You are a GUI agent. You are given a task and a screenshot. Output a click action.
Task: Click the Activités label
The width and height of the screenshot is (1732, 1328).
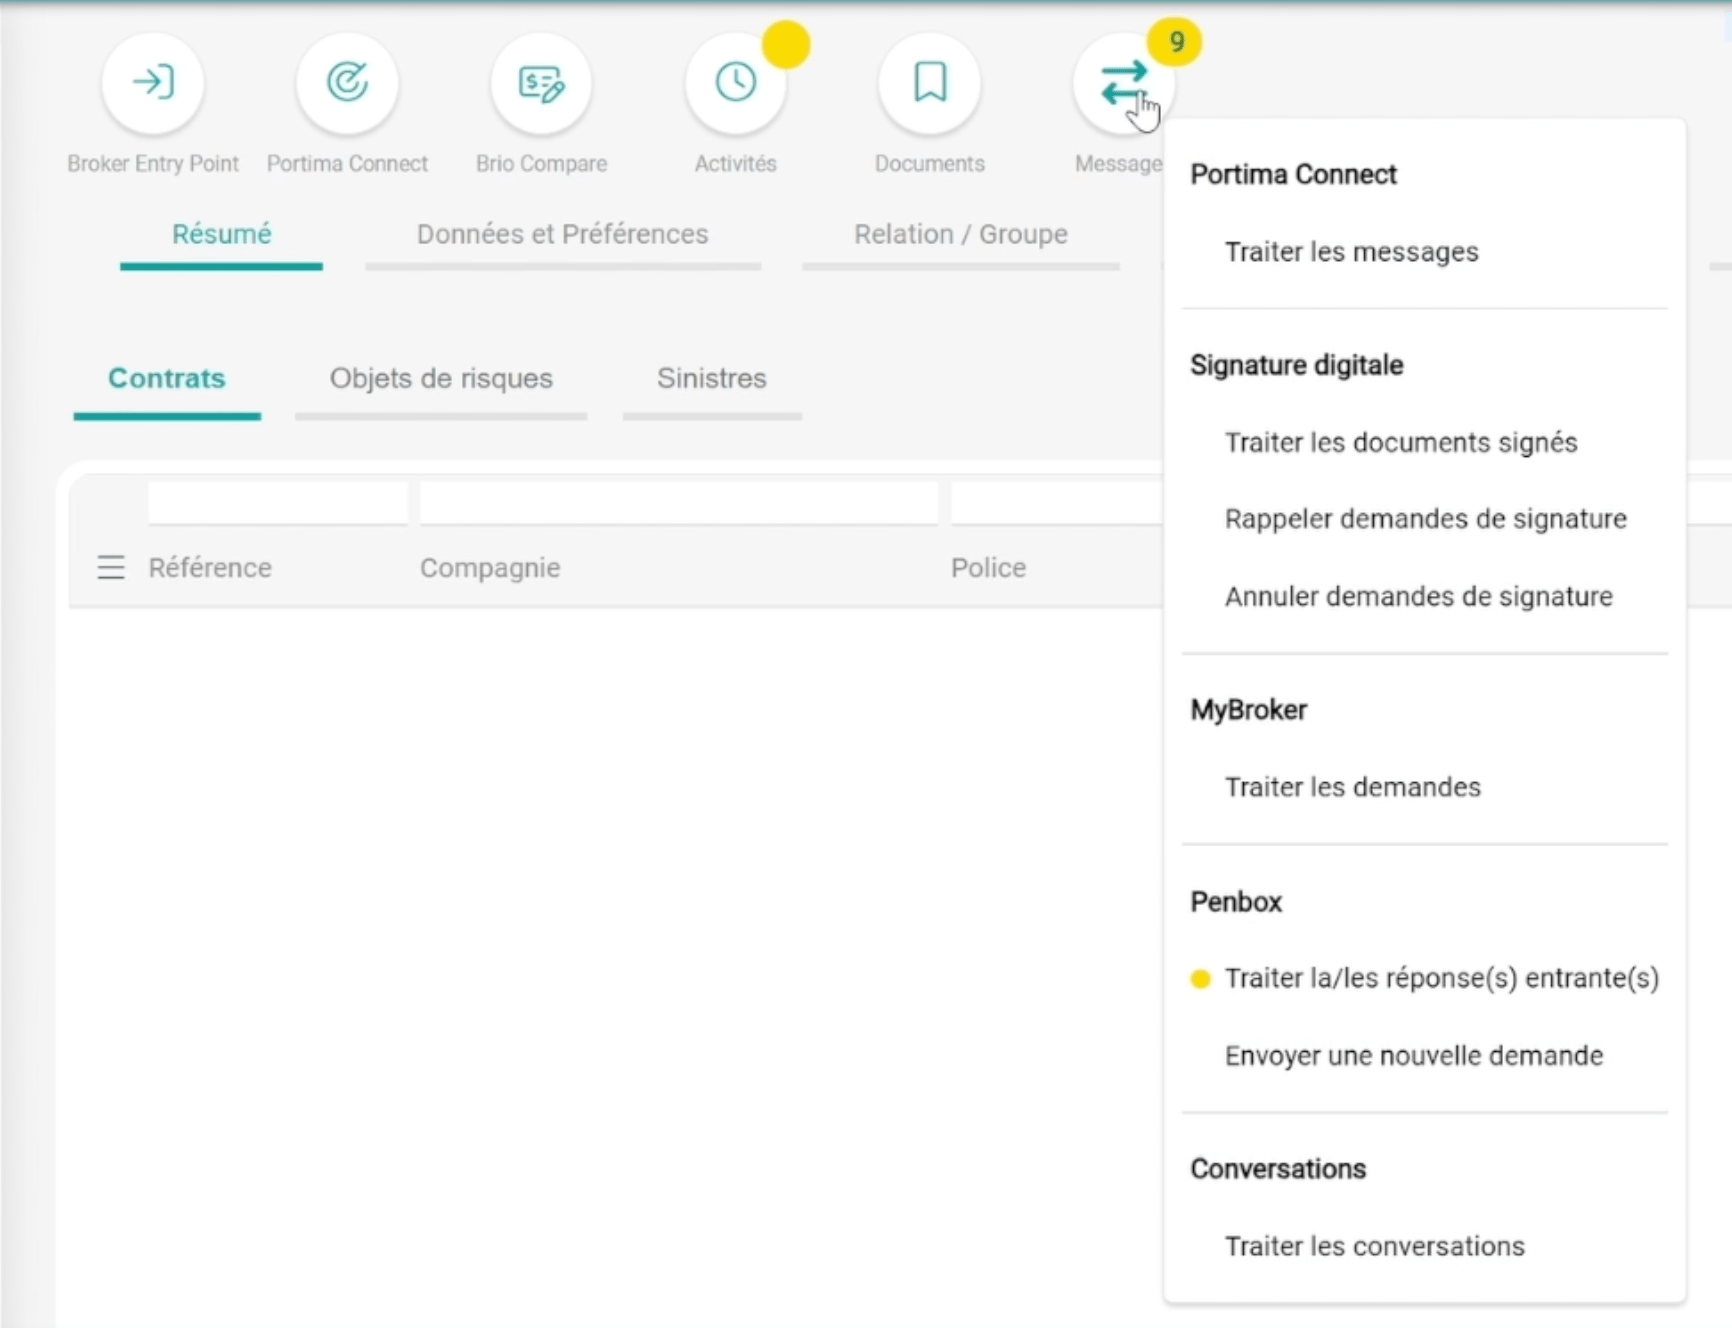click(x=736, y=164)
